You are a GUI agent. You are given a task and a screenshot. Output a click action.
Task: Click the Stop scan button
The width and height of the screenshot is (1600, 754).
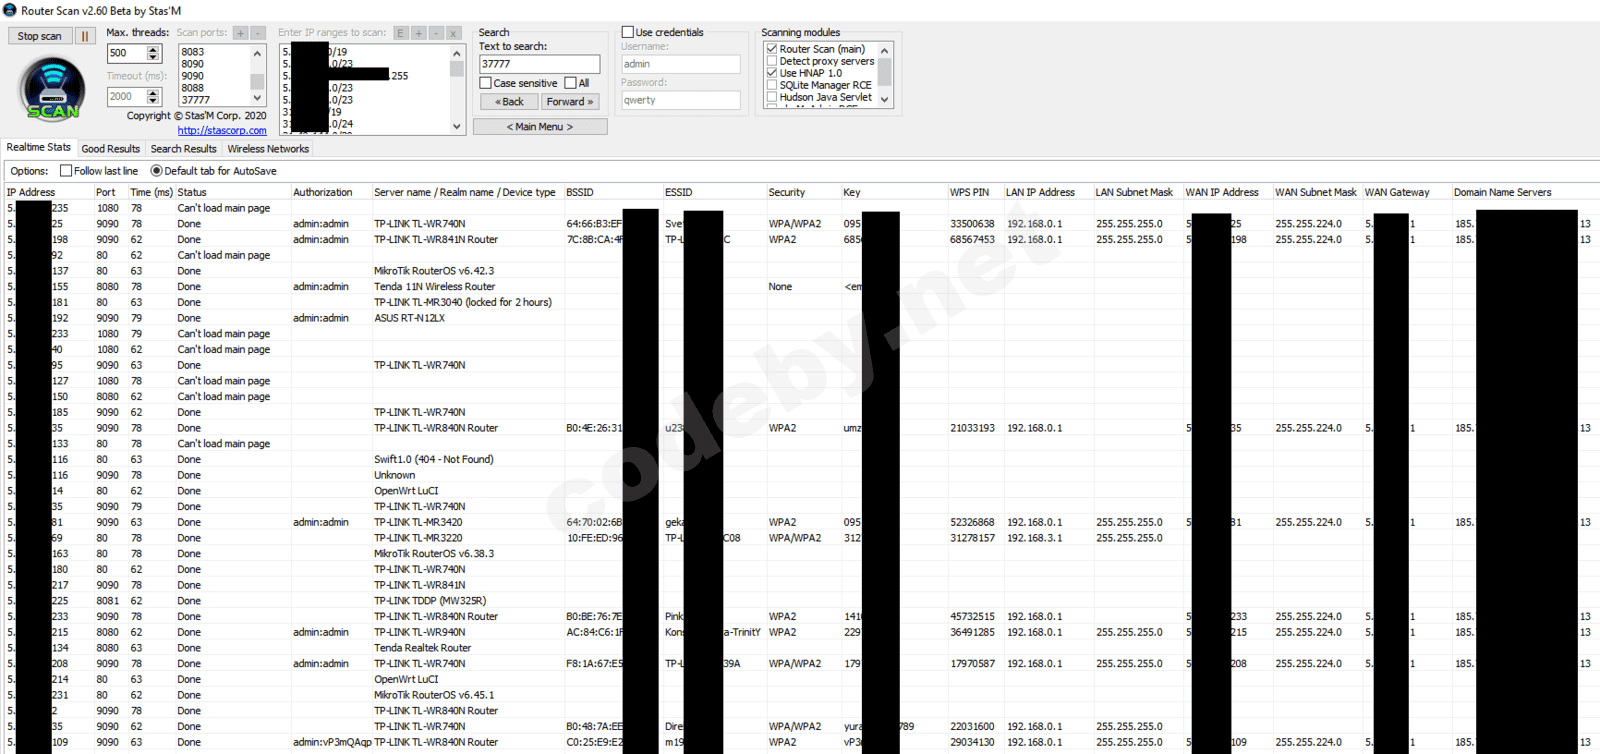(x=39, y=36)
